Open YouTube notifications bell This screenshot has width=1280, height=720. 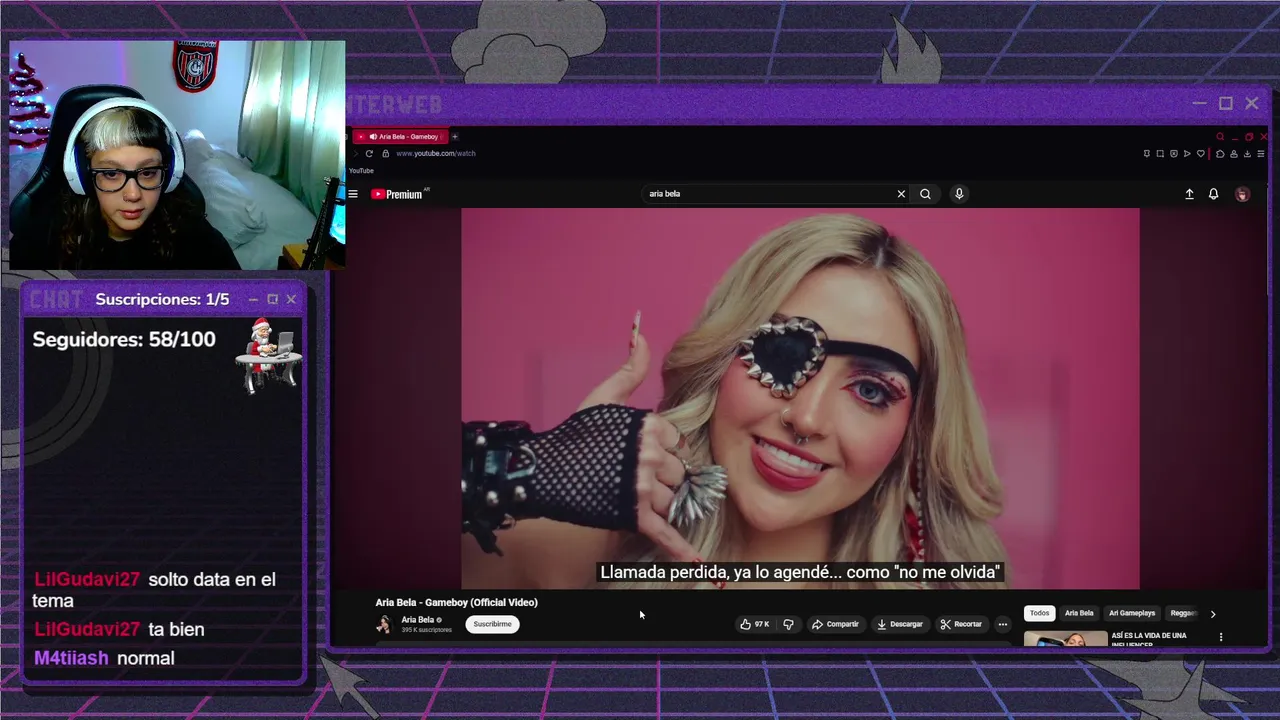[1213, 194]
